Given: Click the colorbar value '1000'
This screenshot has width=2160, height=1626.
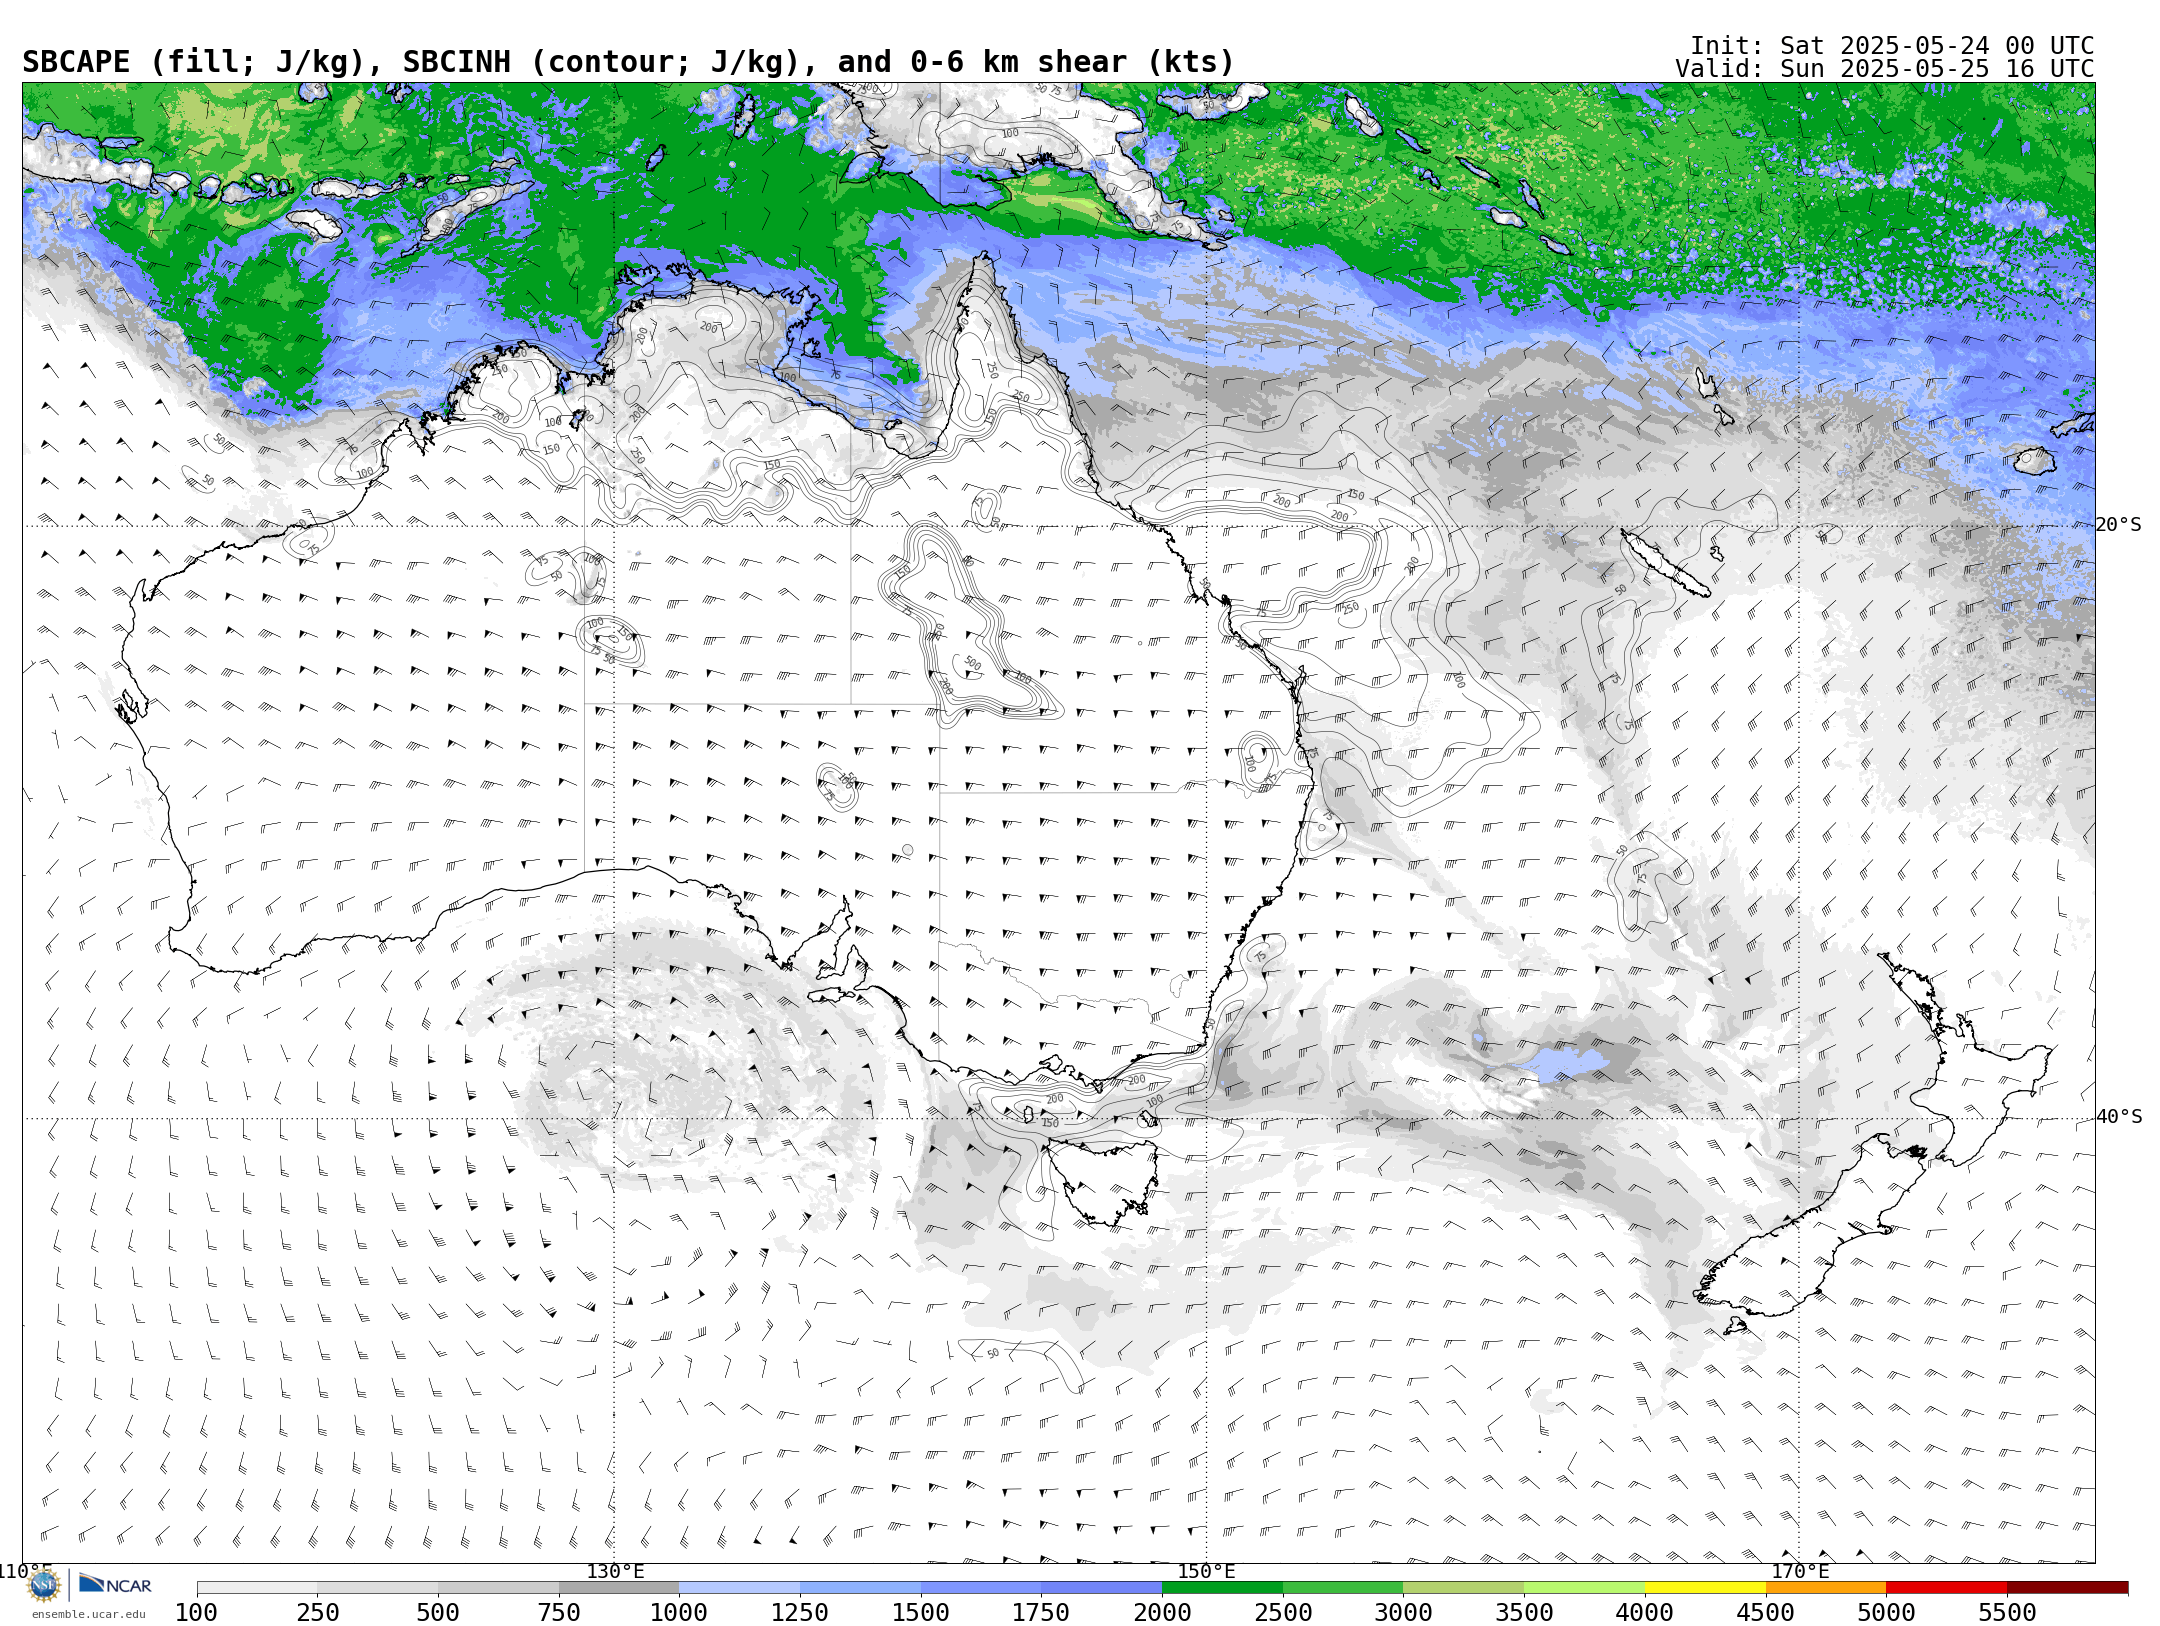Looking at the screenshot, I should pos(679,1612).
